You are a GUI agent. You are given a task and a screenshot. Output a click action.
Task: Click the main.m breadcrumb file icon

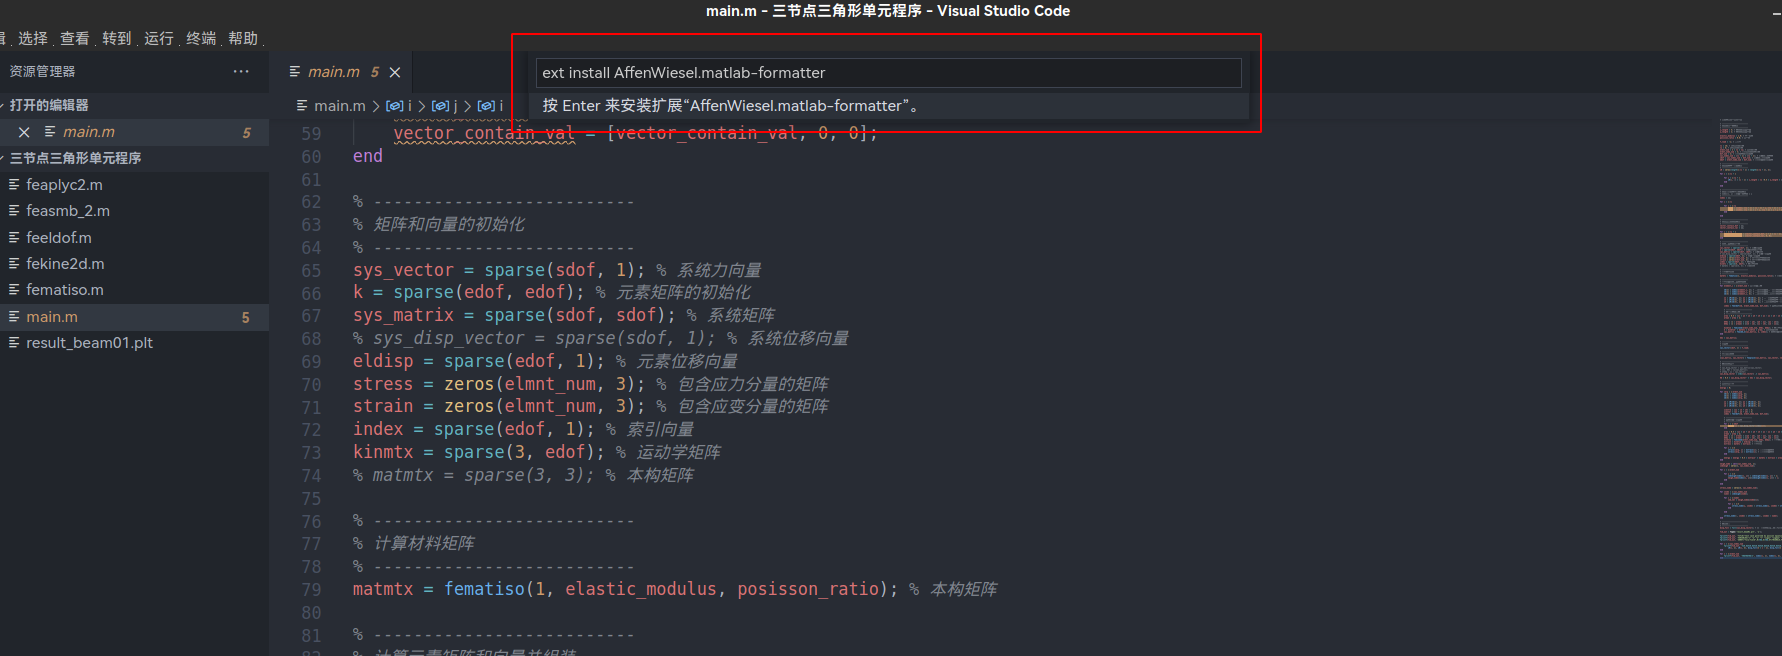(x=300, y=105)
